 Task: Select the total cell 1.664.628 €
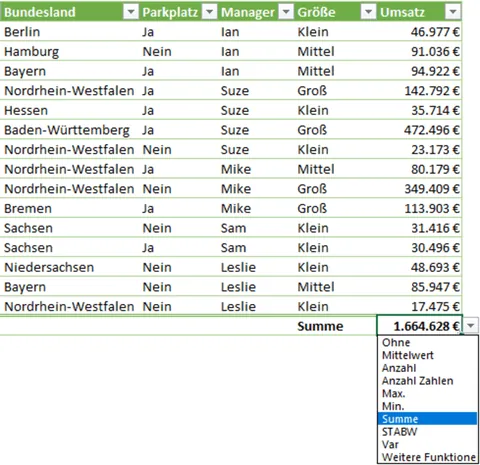point(419,325)
